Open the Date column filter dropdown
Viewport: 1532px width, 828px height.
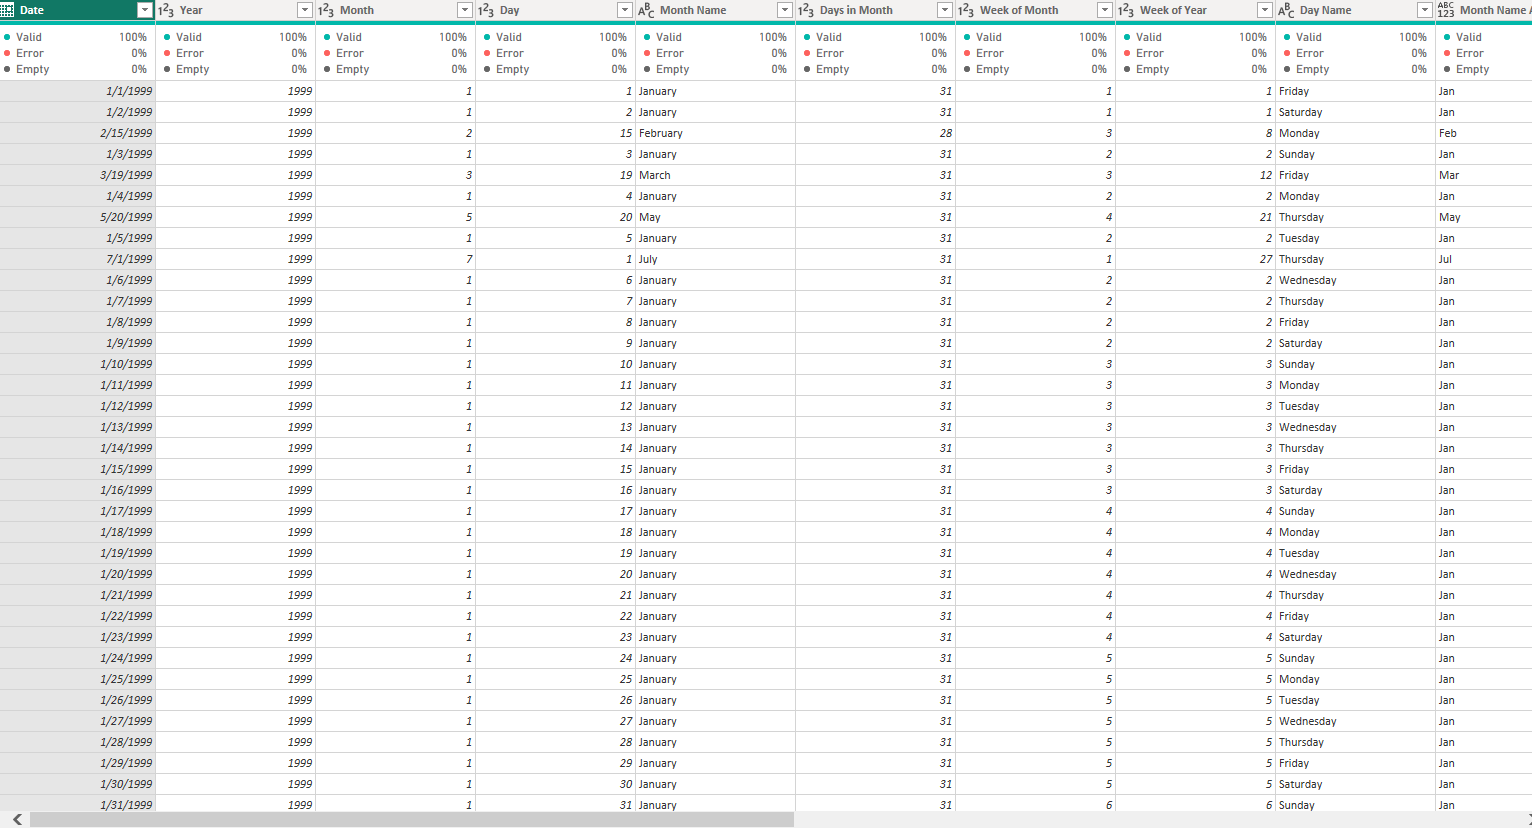pyautogui.click(x=144, y=10)
